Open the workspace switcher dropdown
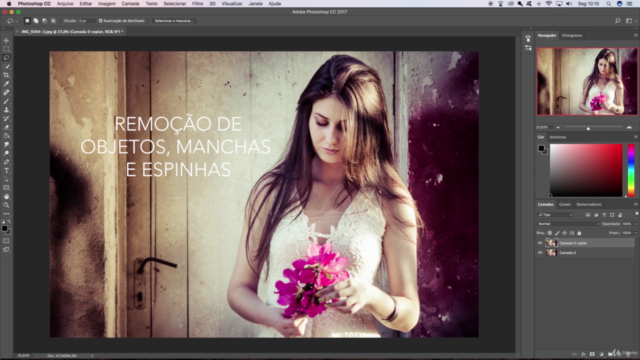This screenshot has height=360, width=640. click(630, 21)
